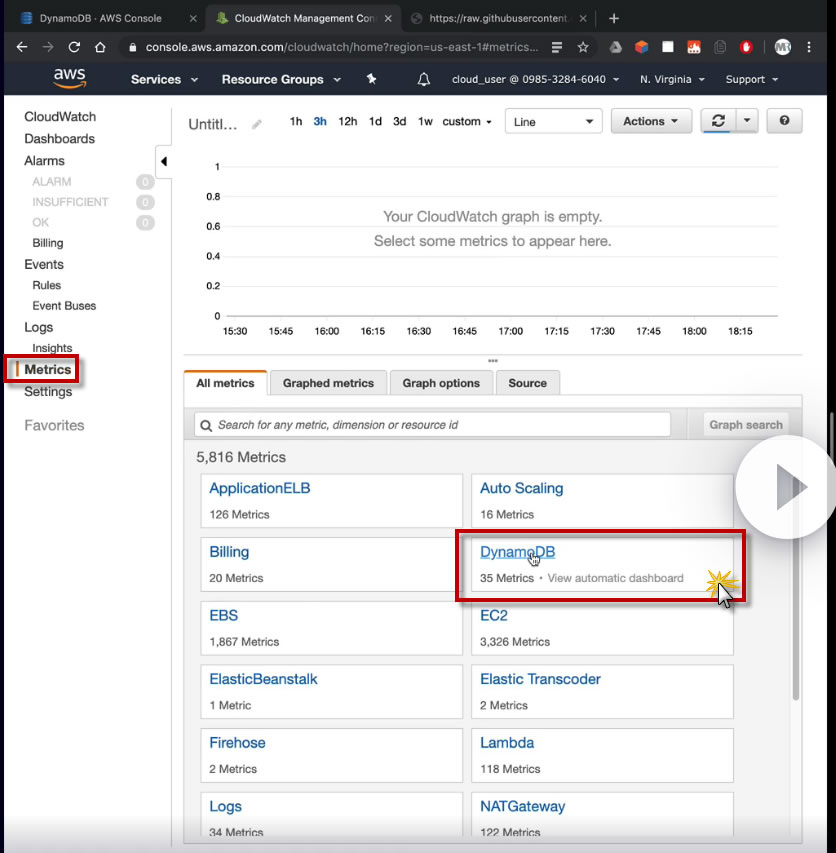Open the Lambda metrics namespace
This screenshot has width=836, height=853.
[506, 743]
